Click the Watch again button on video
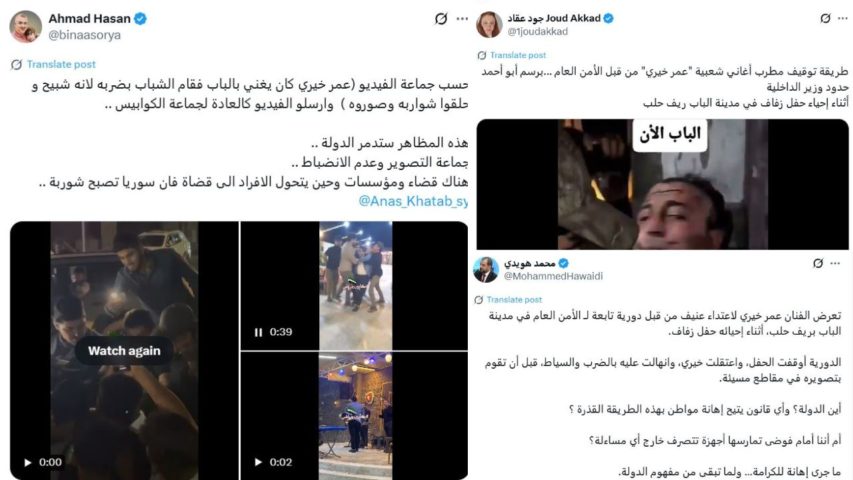Image resolution: width=853 pixels, height=480 pixels. (x=124, y=350)
